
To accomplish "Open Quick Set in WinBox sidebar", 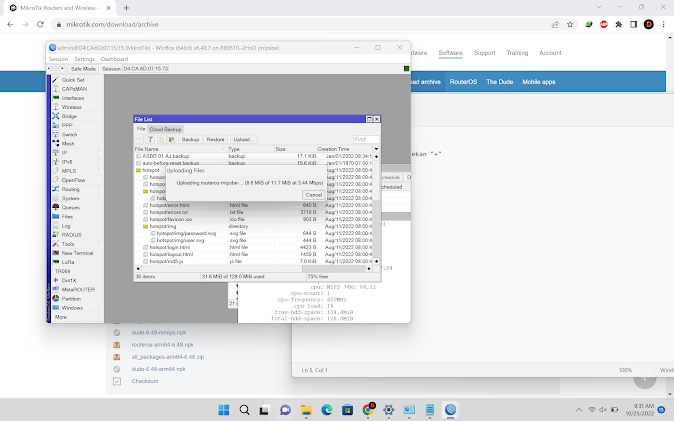I will click(x=73, y=80).
